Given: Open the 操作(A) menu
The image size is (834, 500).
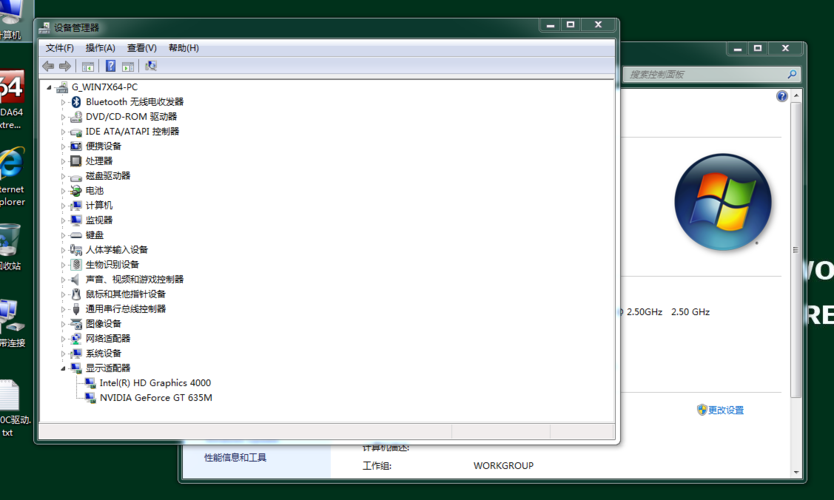Looking at the screenshot, I should point(101,48).
